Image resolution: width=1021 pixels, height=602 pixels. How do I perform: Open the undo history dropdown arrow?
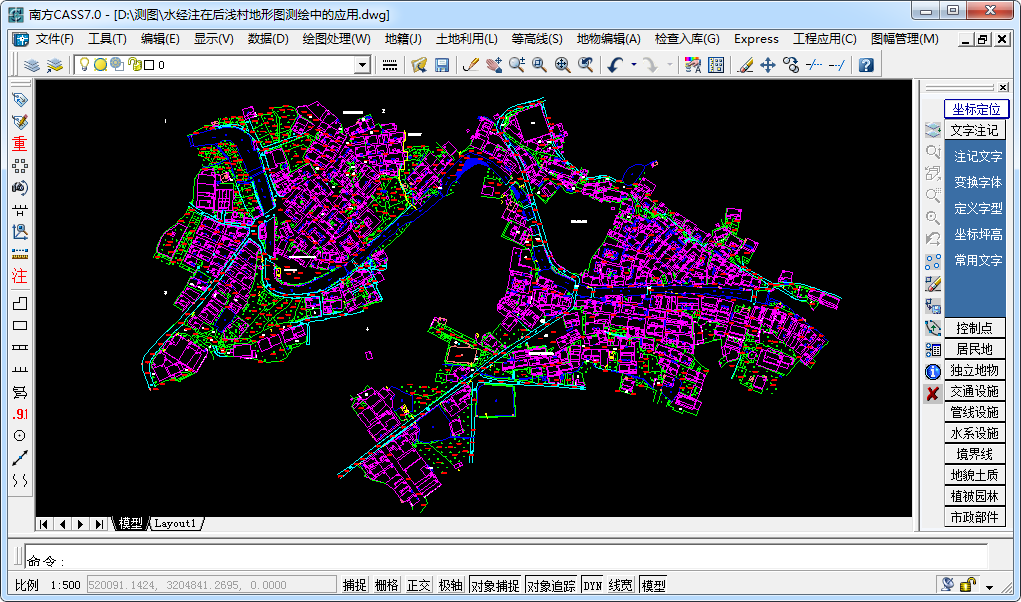click(x=634, y=65)
